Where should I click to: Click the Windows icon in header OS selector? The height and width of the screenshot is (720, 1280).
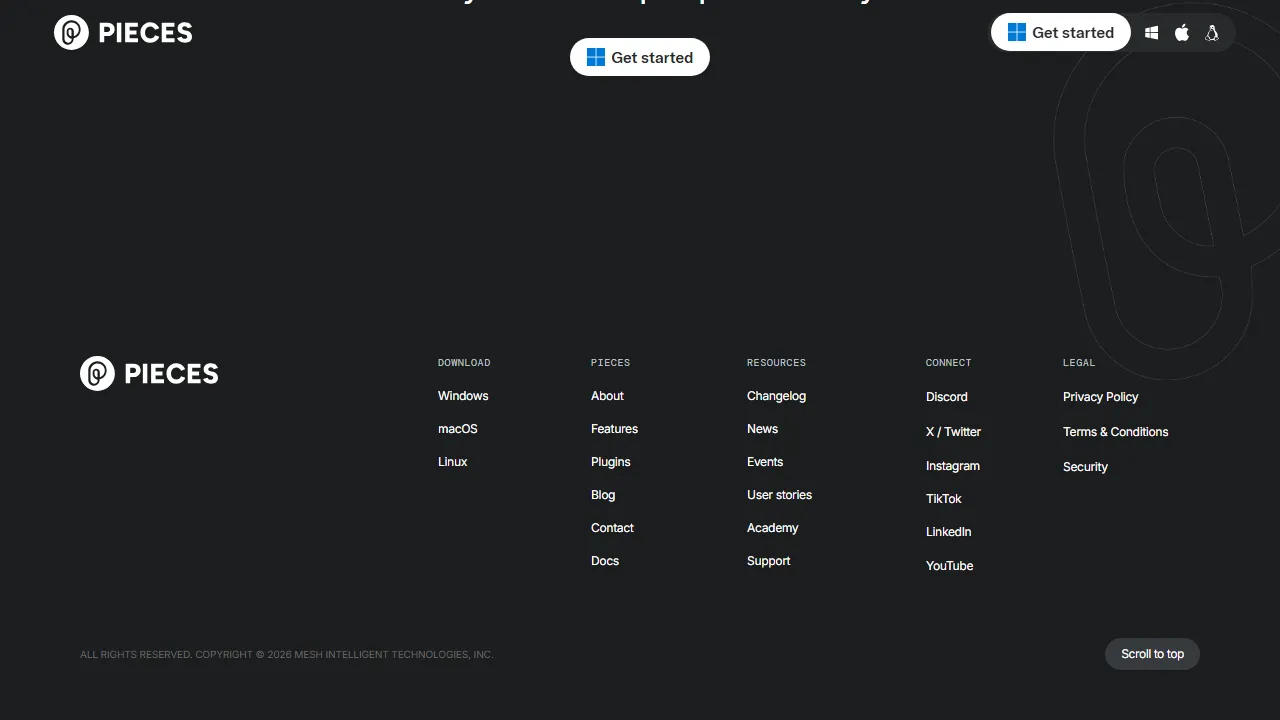[1152, 33]
